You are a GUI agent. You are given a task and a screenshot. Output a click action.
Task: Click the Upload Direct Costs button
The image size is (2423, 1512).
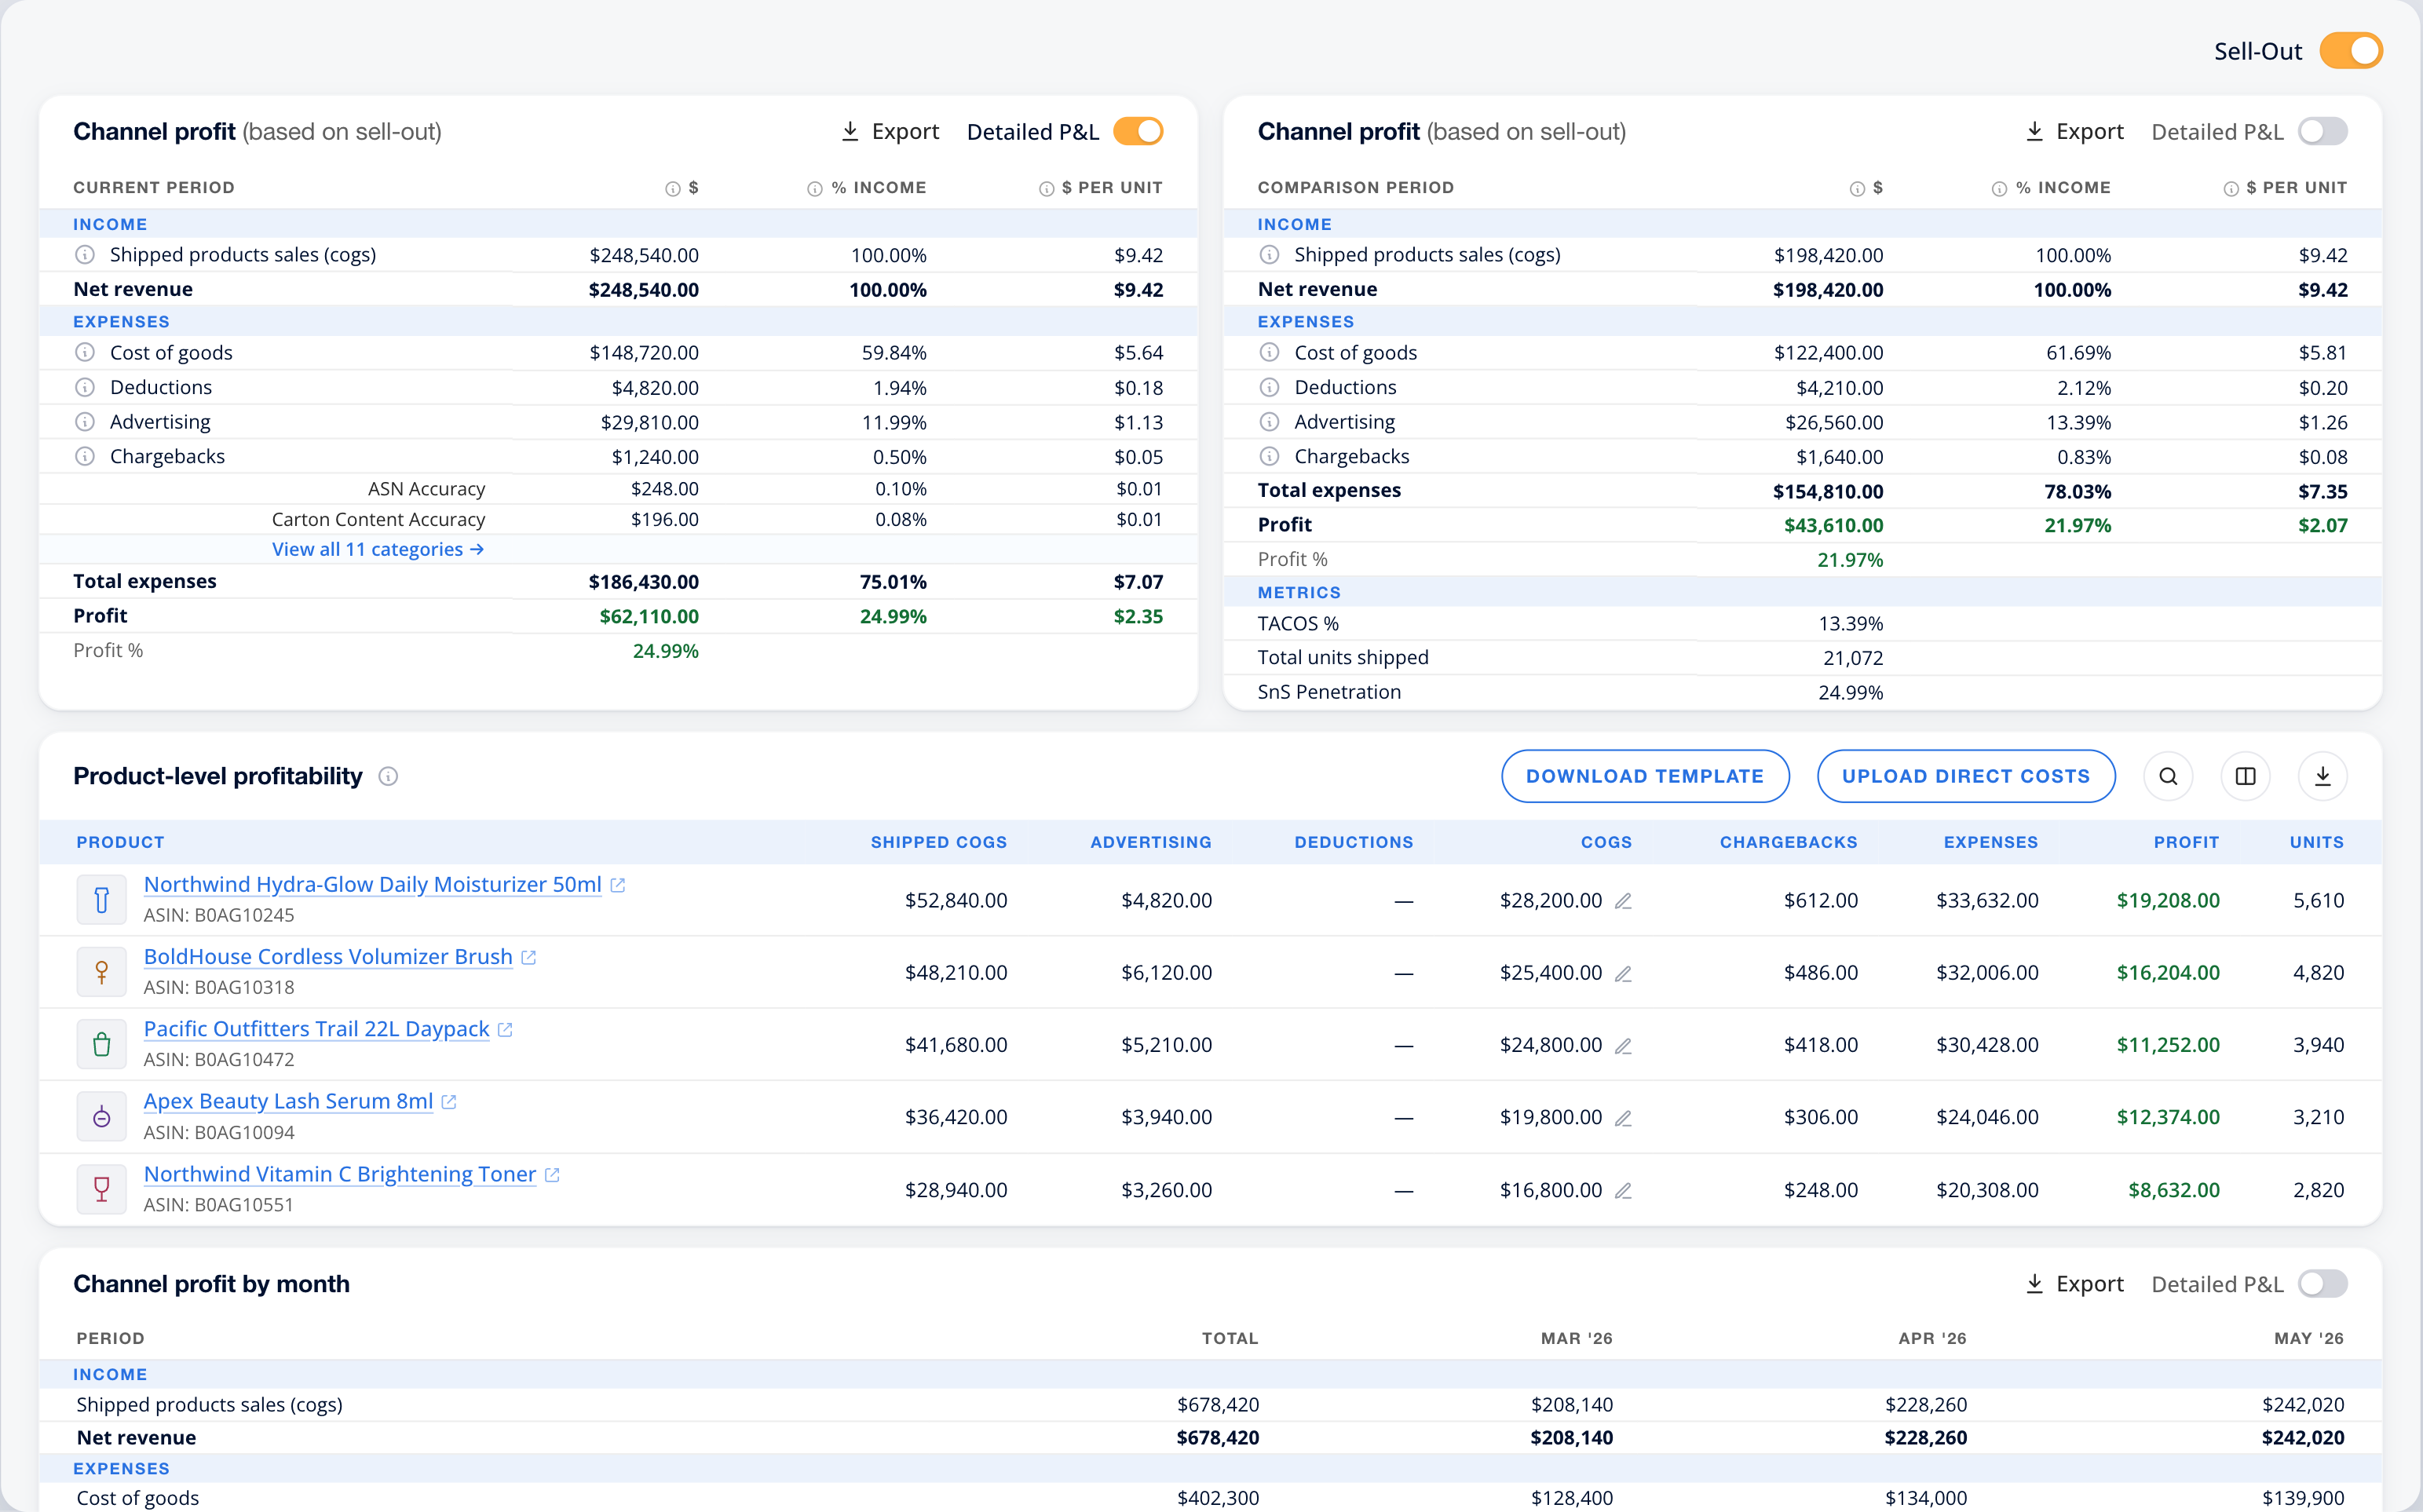pyautogui.click(x=1966, y=776)
